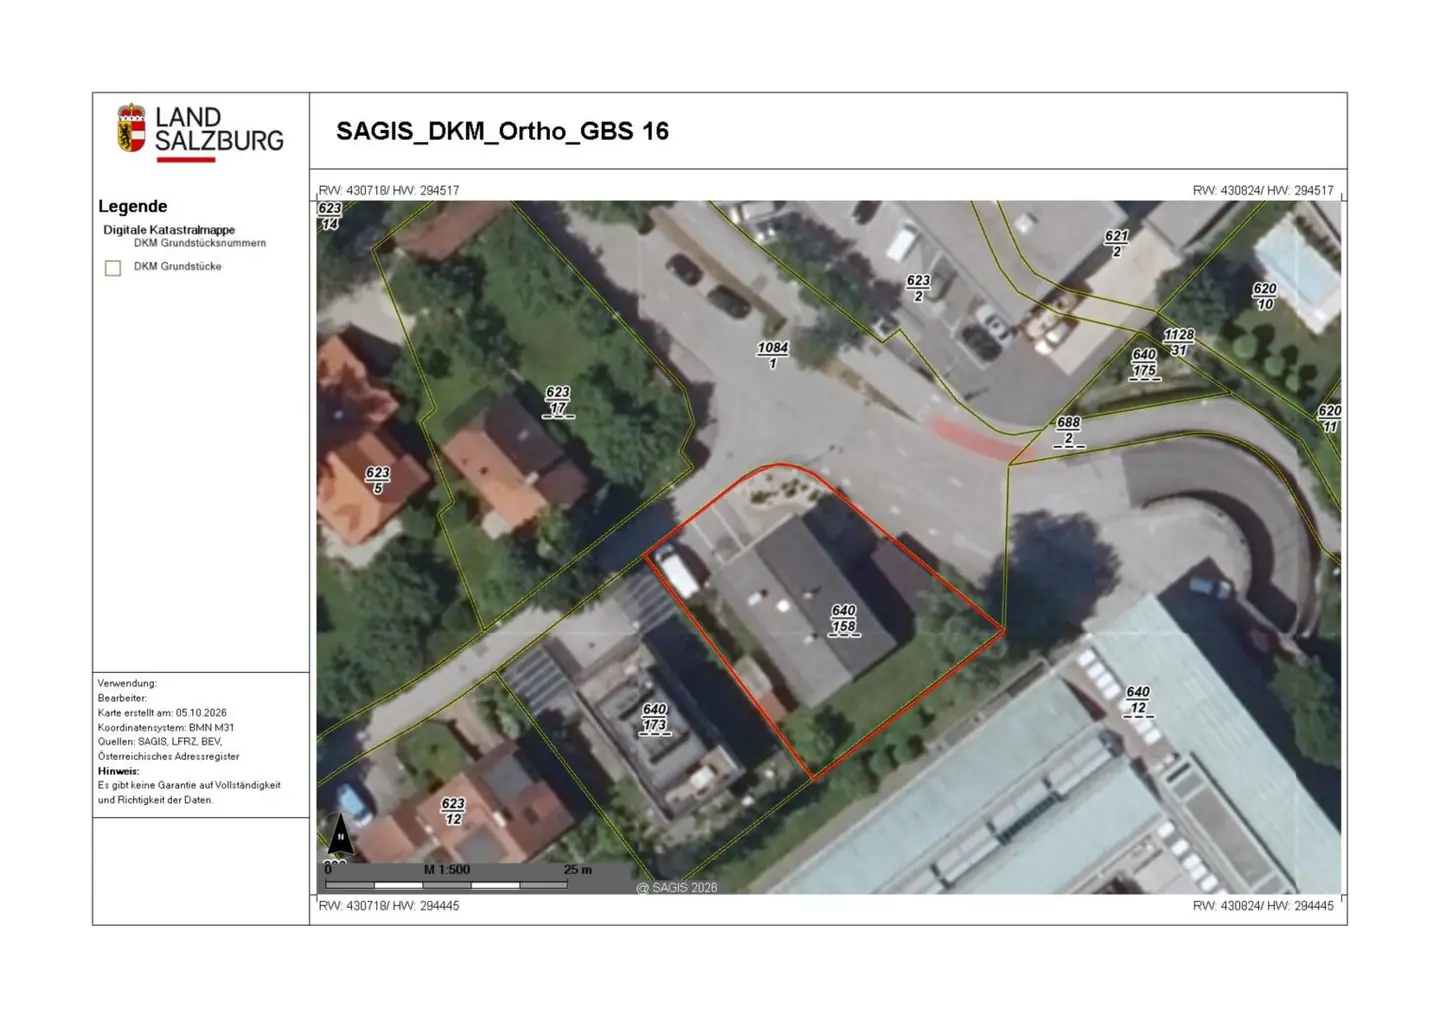1440x1018 pixels.
Task: Click the Legende heading
Action: pos(133,206)
